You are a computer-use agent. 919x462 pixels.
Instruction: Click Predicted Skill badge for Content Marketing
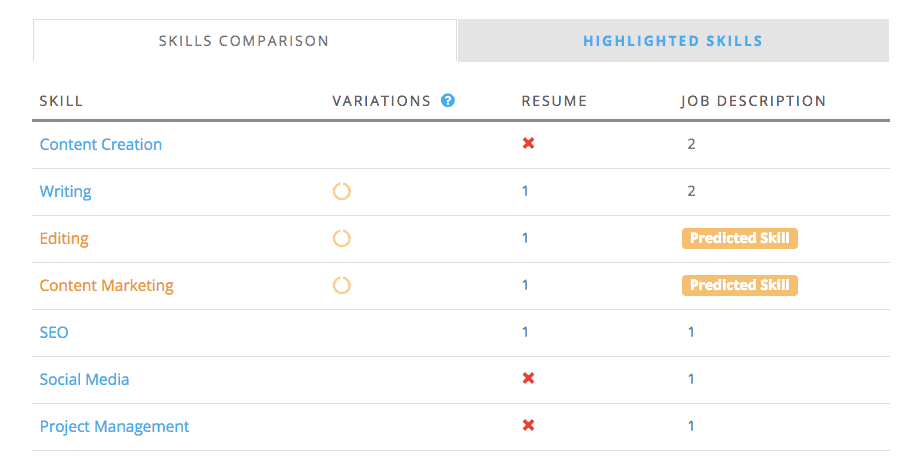740,285
